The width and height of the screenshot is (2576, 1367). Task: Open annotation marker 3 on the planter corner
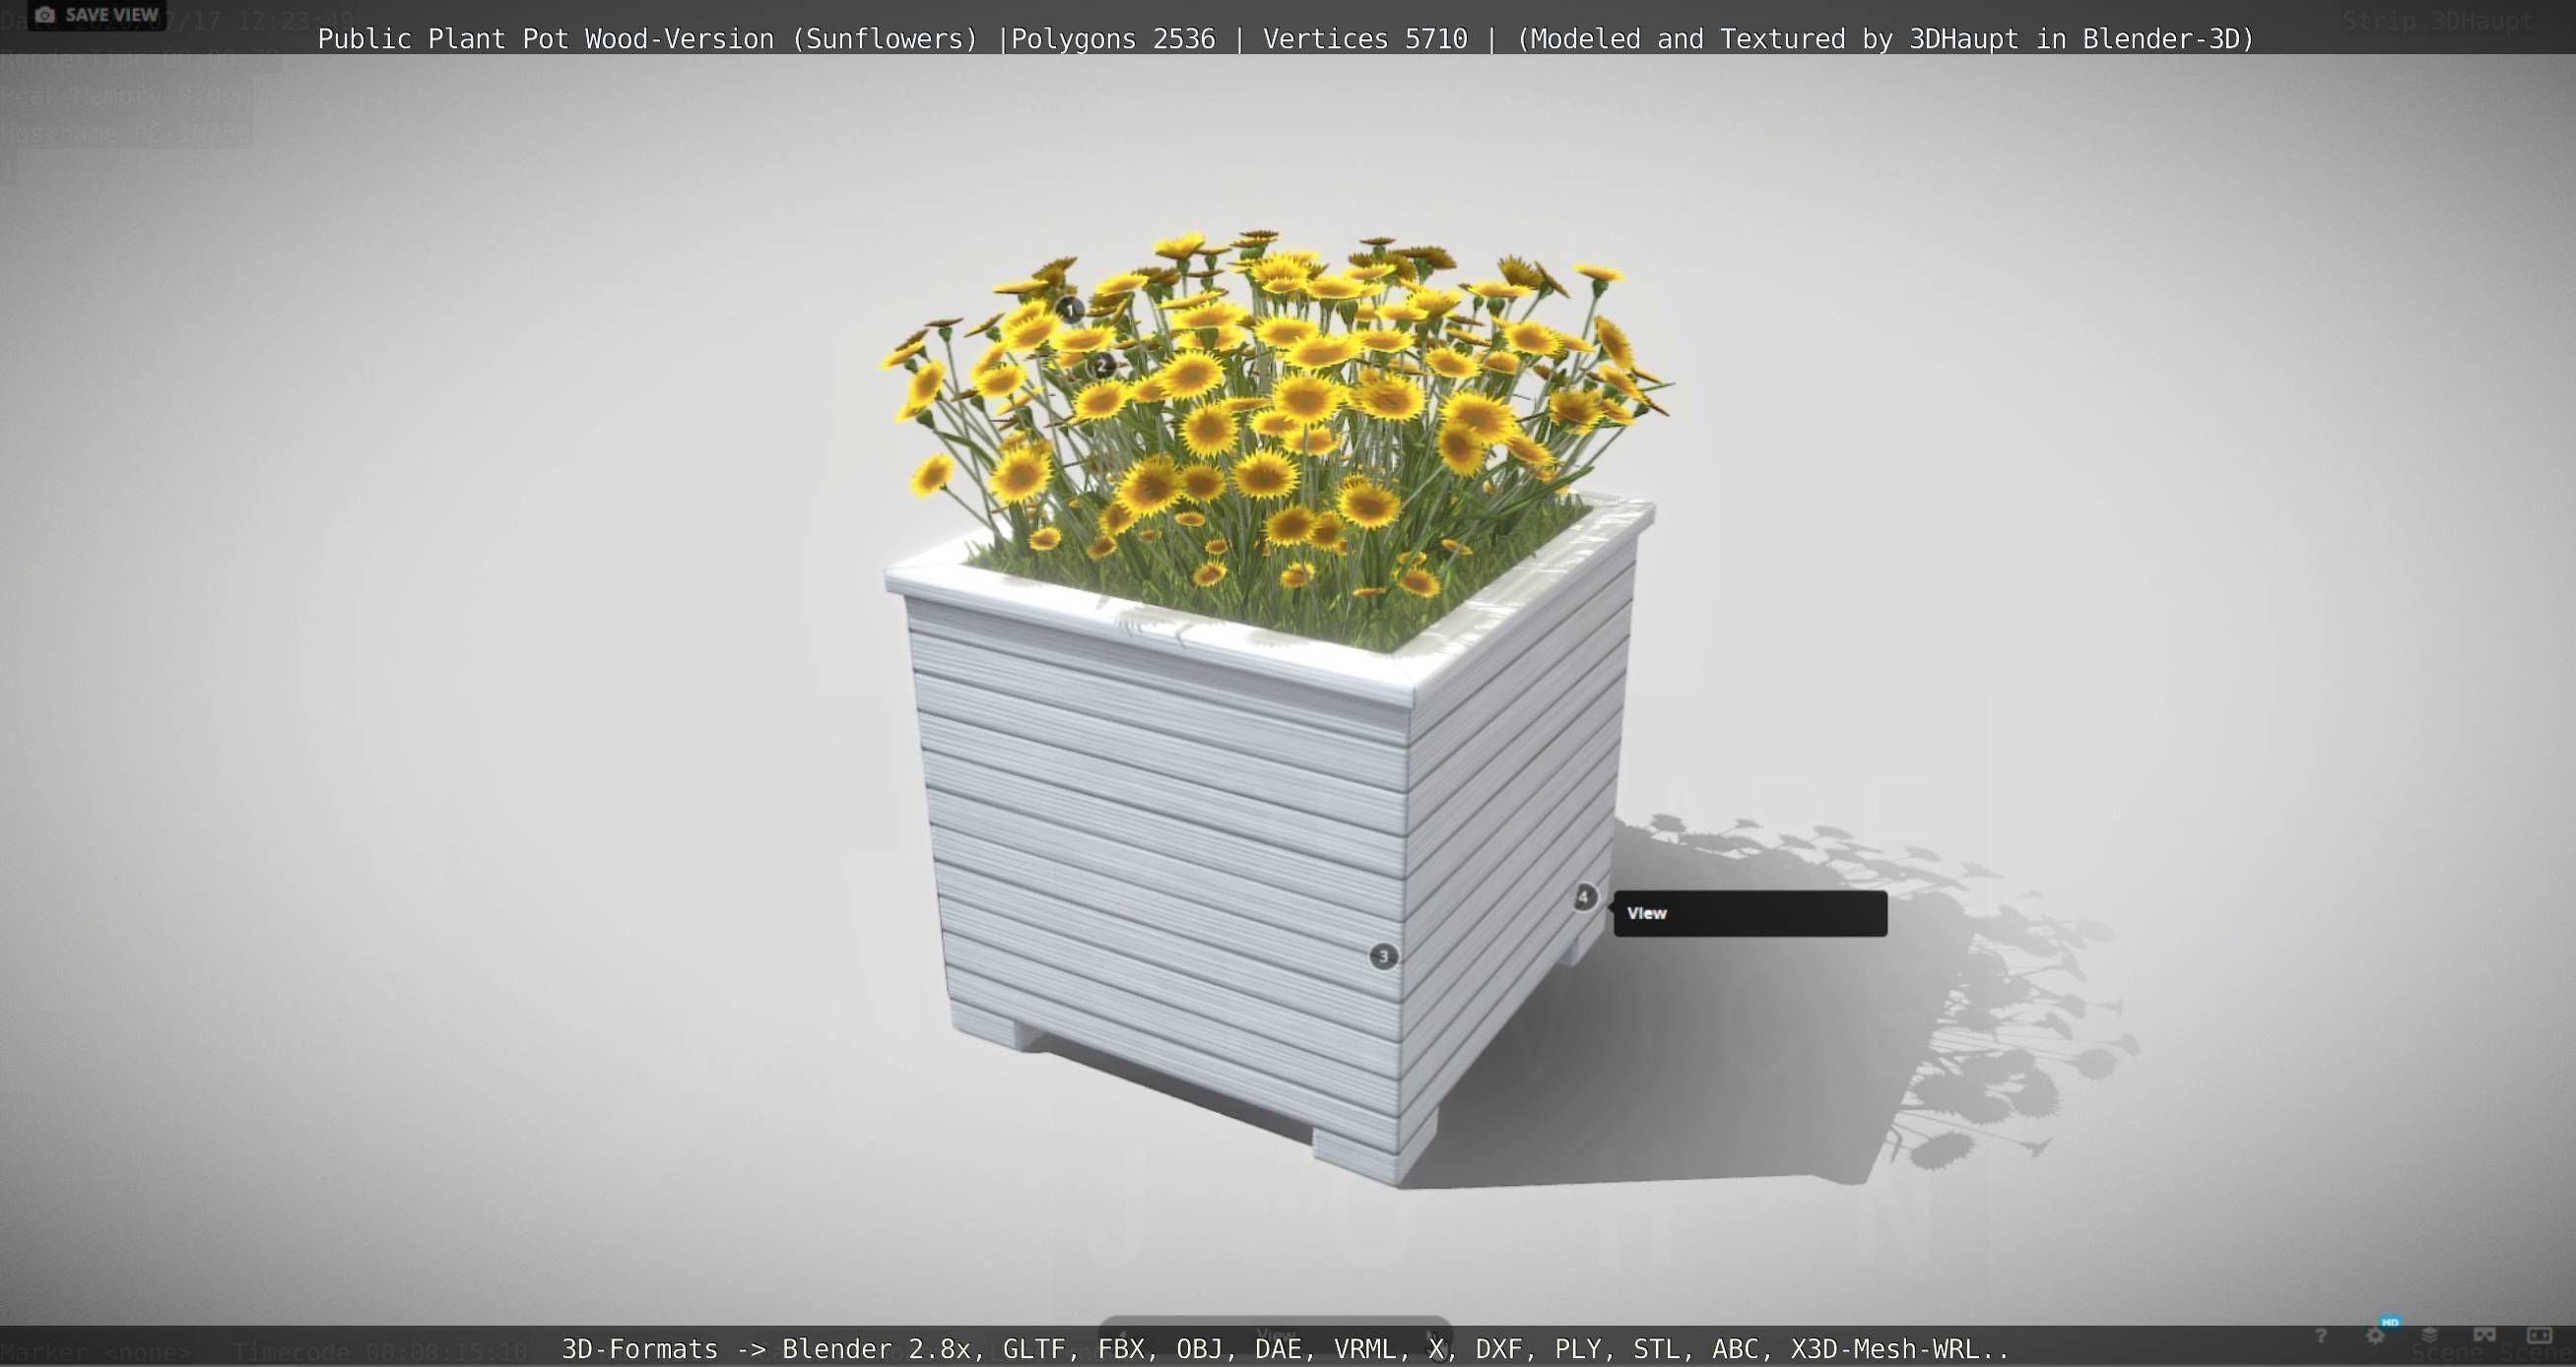coord(1383,957)
